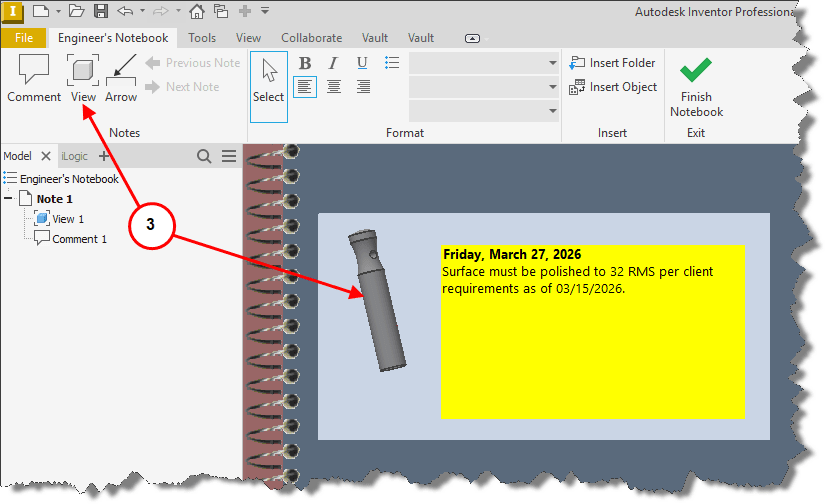The height and width of the screenshot is (504, 825).
Task: Go to Previous Note
Action: click(193, 63)
